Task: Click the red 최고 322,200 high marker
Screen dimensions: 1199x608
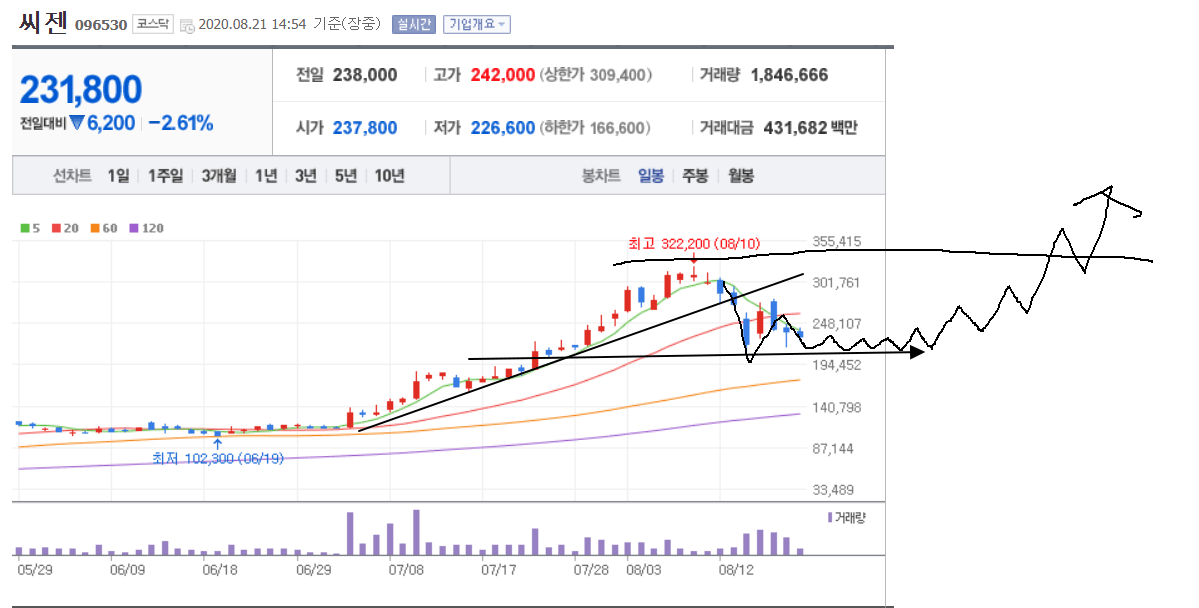Action: [x=692, y=243]
